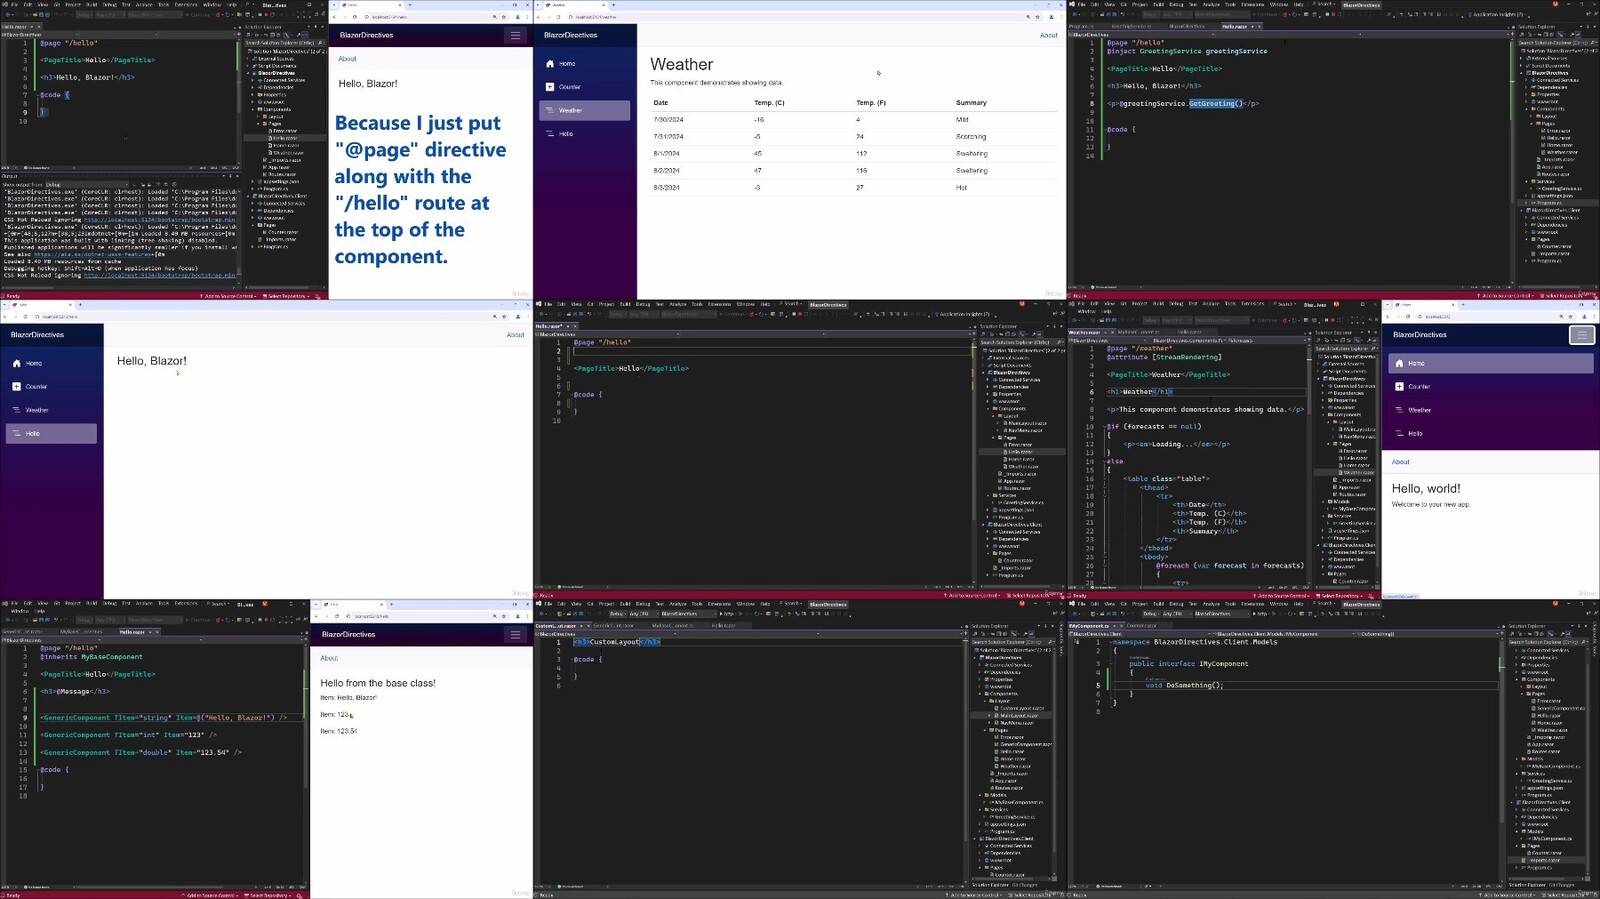The width and height of the screenshot is (1600, 899).
Task: Expand Models folder arrow in Weather.razor Solution Explorer
Action: 1323,501
